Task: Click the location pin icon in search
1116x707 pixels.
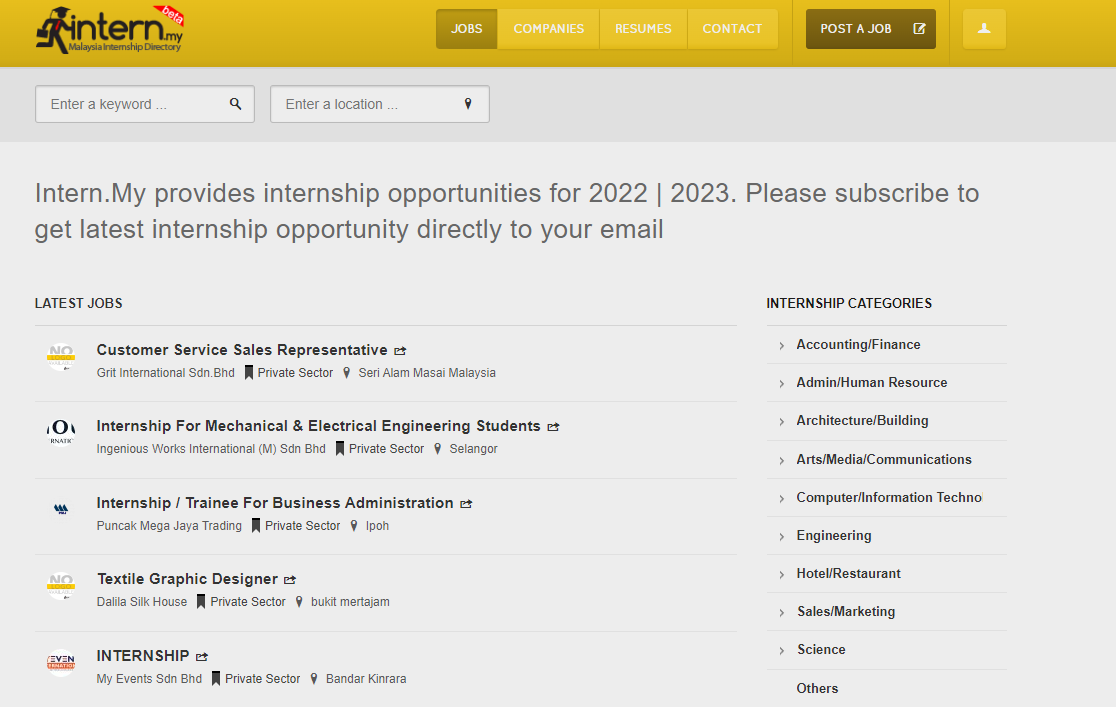Action: pyautogui.click(x=468, y=104)
